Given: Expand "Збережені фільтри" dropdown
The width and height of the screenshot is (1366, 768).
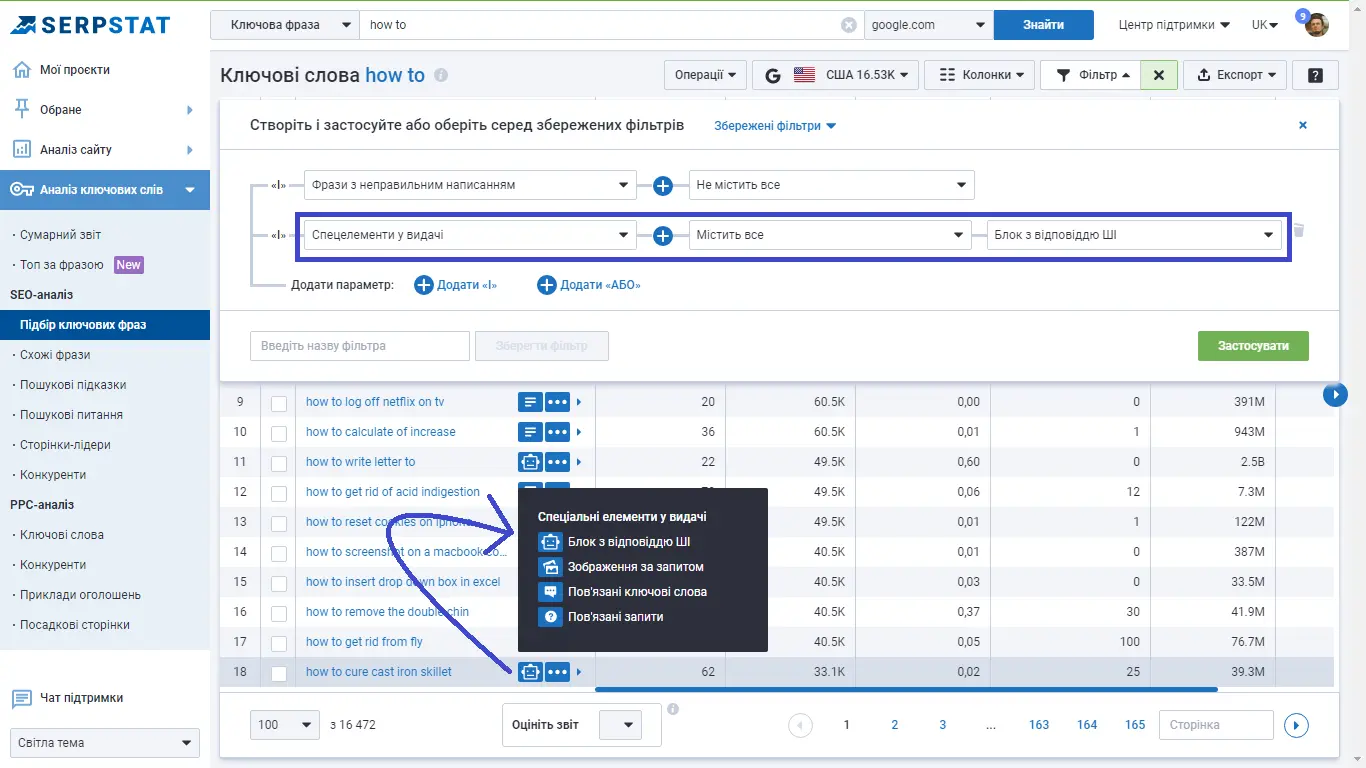Looking at the screenshot, I should [775, 126].
